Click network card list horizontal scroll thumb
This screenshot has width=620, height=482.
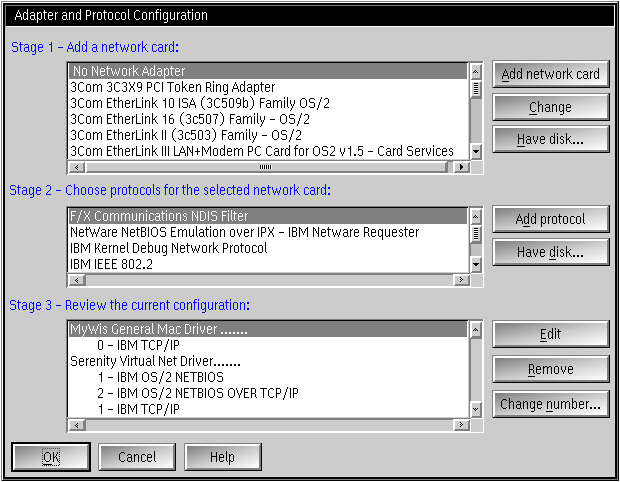pos(266,167)
